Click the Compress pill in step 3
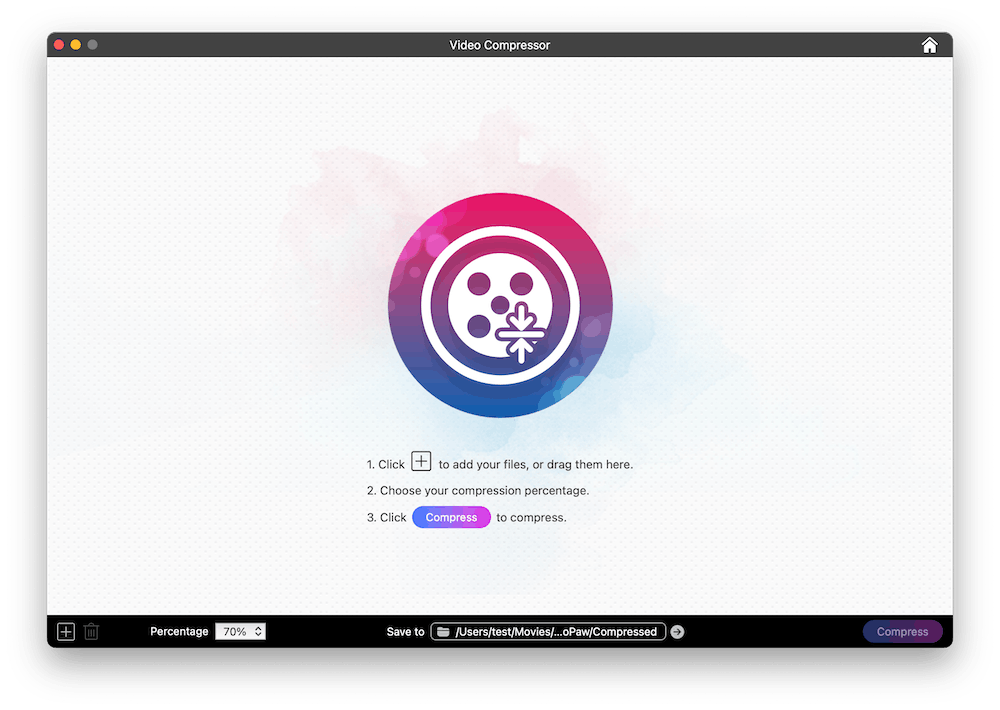1000x710 pixels. (451, 518)
